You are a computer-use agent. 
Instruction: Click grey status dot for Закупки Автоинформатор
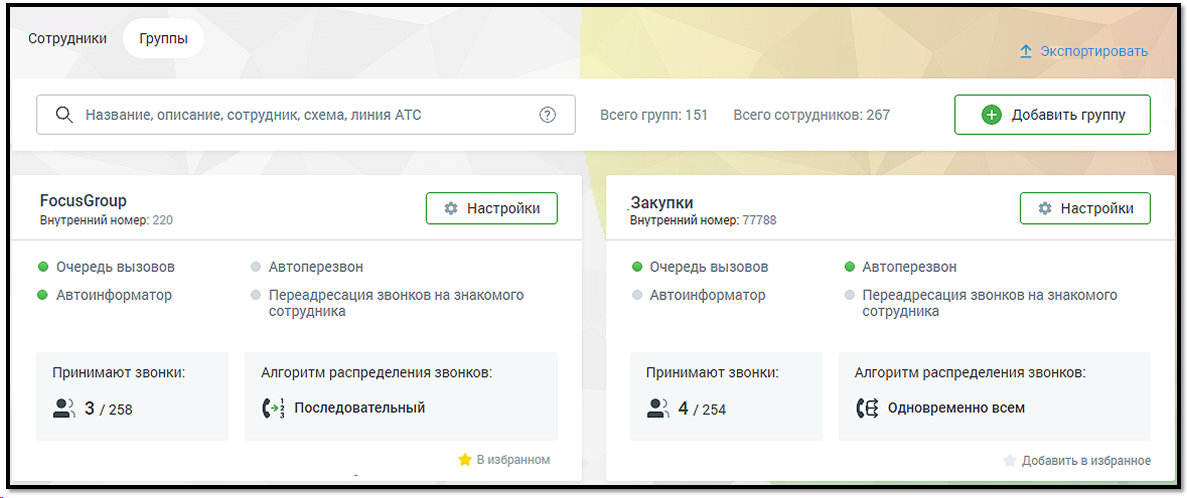point(637,295)
